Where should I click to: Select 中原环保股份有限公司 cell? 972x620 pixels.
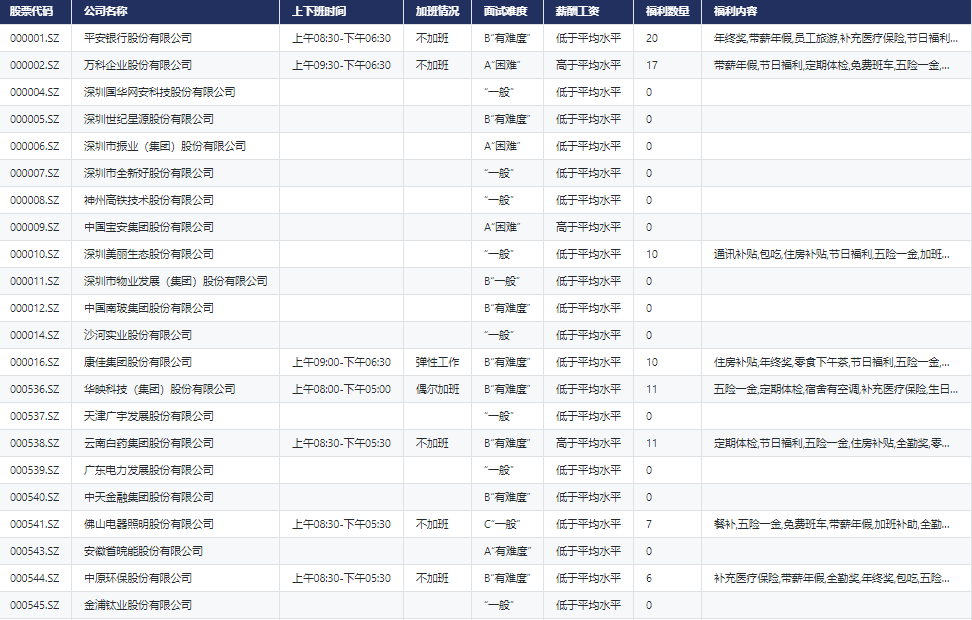pyautogui.click(x=138, y=578)
